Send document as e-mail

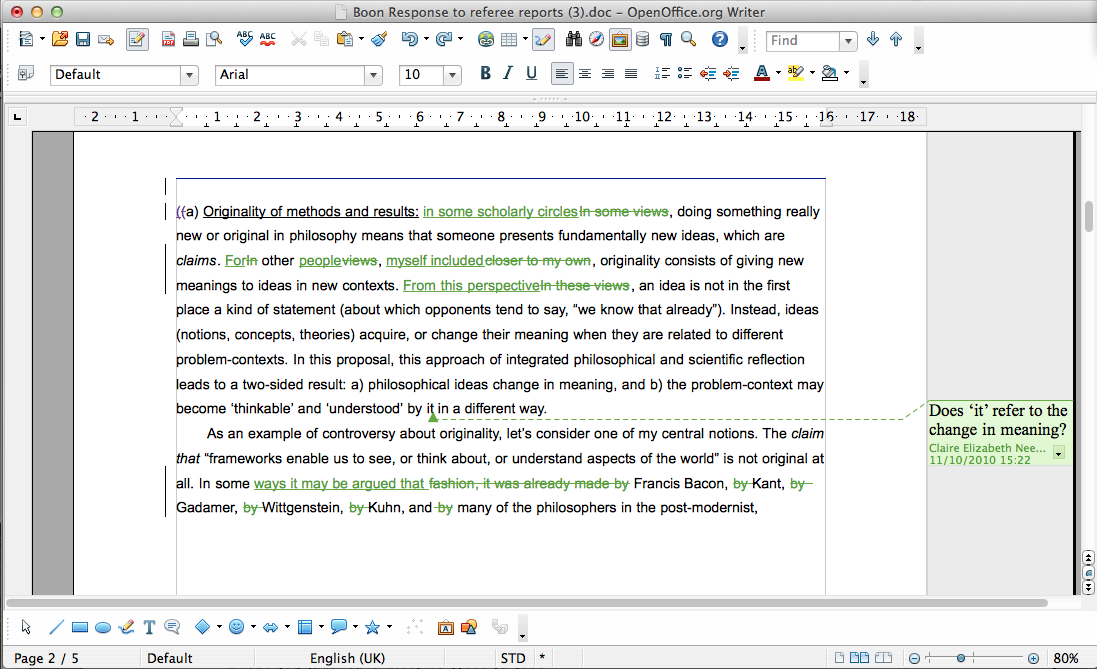[x=106, y=40]
